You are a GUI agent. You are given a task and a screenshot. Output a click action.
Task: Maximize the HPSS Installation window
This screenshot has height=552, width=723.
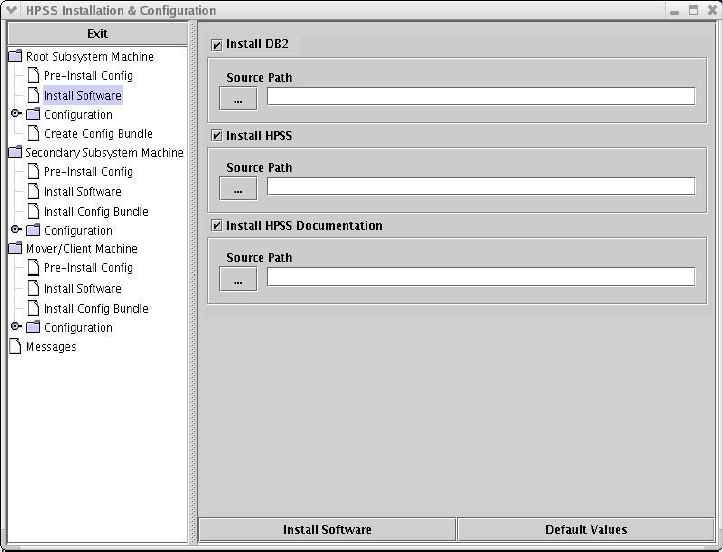coord(693,10)
